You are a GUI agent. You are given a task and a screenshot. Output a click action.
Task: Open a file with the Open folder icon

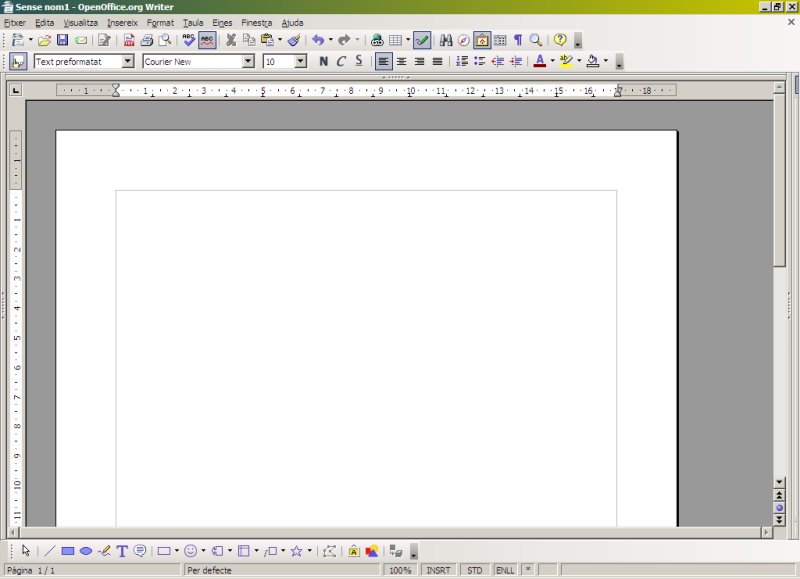(44, 40)
